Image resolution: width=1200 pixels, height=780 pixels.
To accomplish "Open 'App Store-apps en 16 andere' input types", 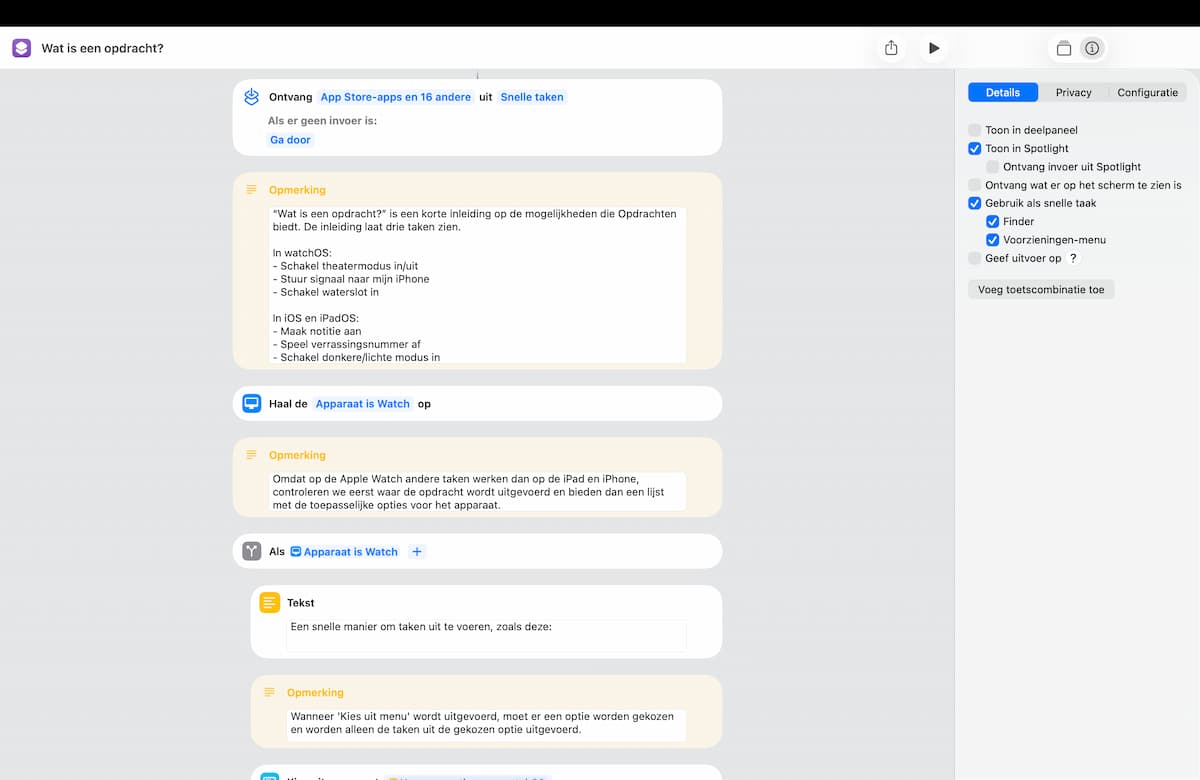I will coord(396,97).
